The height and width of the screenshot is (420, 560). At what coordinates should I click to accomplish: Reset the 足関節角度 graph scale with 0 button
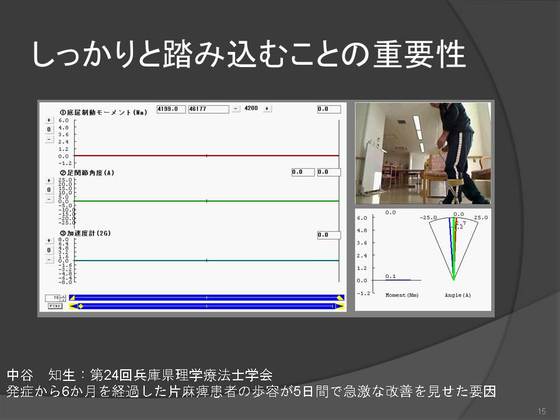(x=49, y=190)
